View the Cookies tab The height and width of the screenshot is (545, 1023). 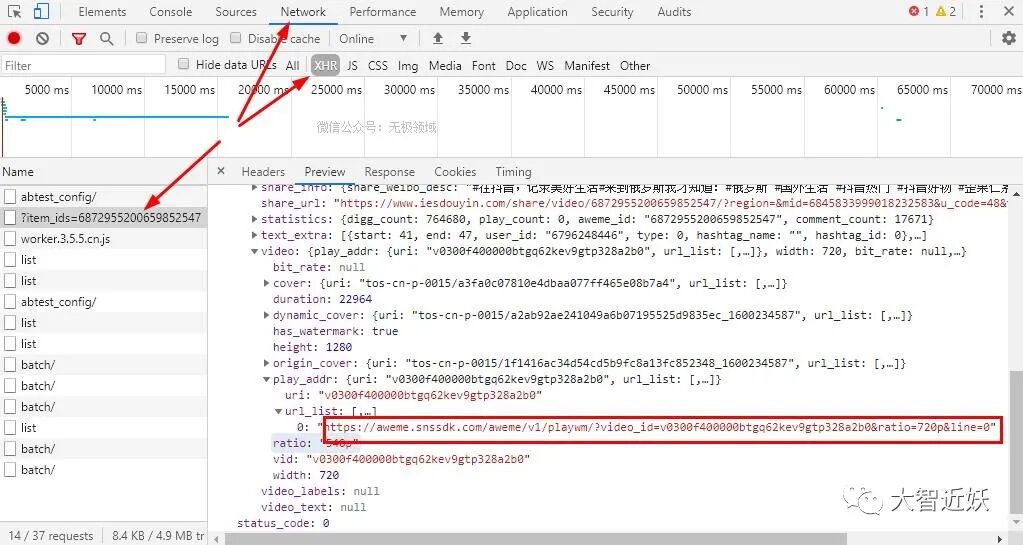pyautogui.click(x=455, y=172)
